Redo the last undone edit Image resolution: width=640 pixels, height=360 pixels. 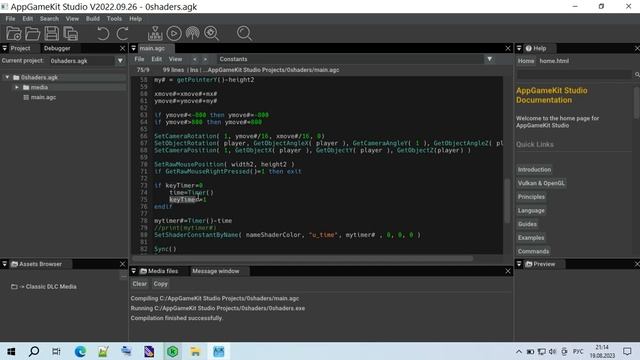(122, 33)
